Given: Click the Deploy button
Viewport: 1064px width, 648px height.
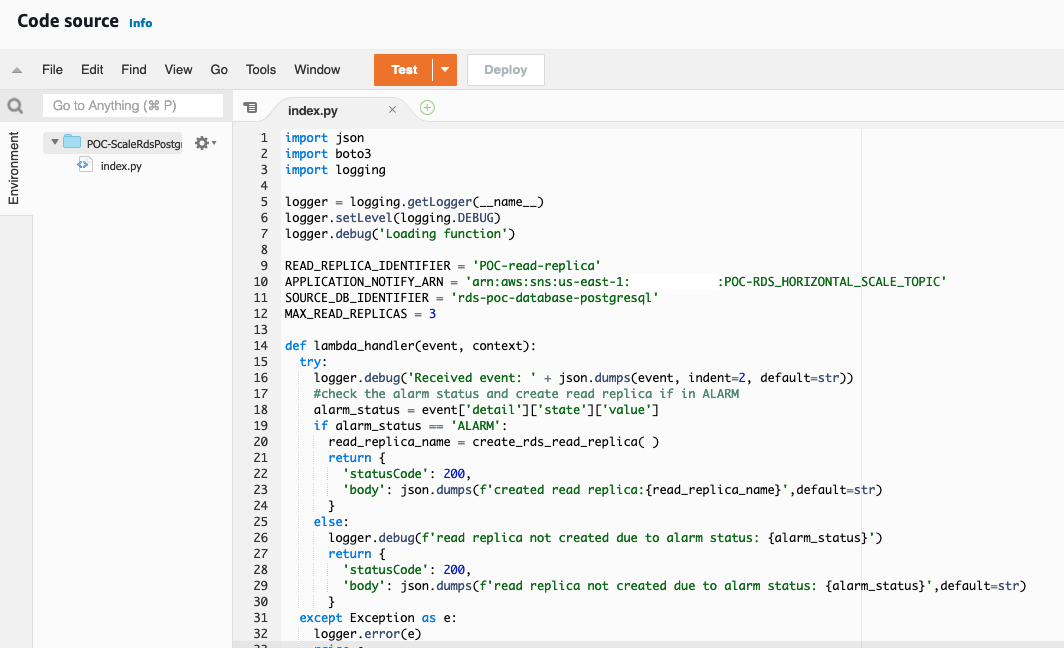Looking at the screenshot, I should [506, 70].
